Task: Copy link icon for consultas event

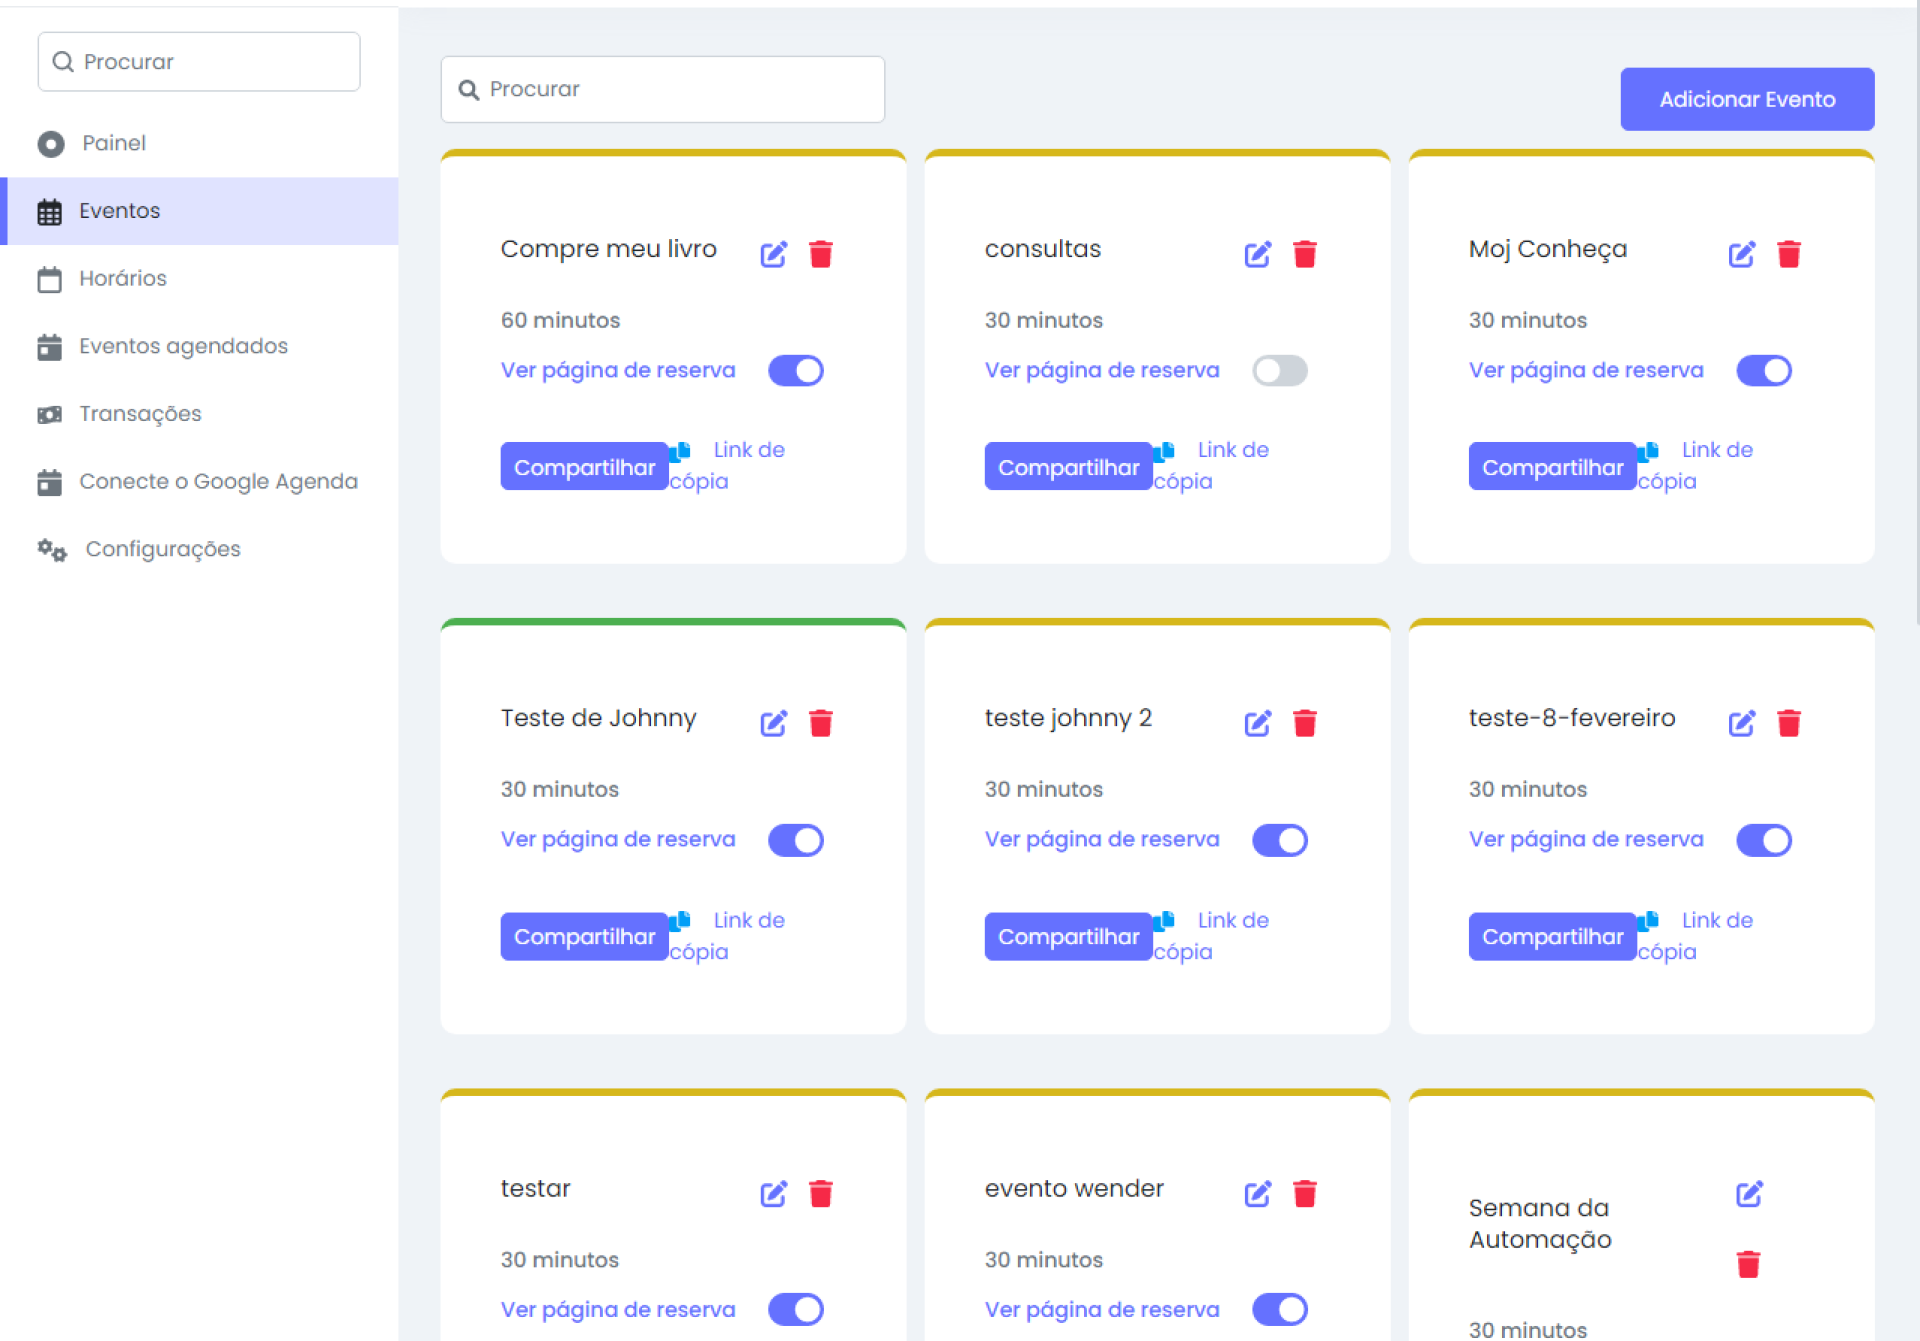Action: pos(1164,452)
